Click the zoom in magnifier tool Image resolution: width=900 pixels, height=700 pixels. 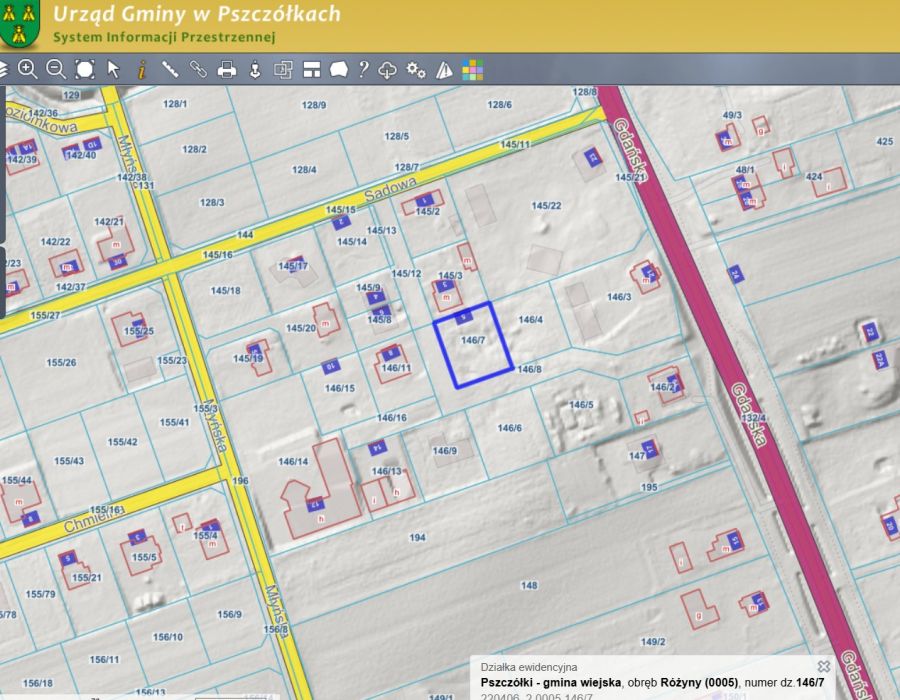[x=27, y=69]
